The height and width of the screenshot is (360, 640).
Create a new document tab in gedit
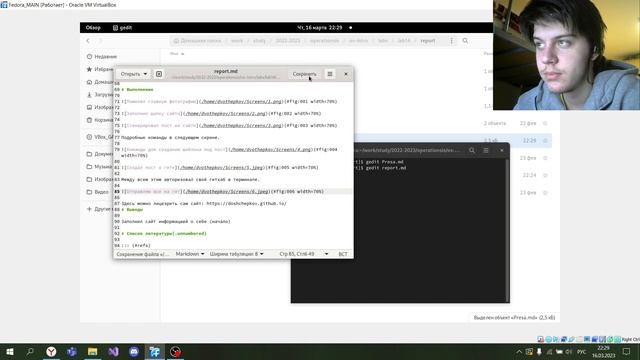point(159,74)
